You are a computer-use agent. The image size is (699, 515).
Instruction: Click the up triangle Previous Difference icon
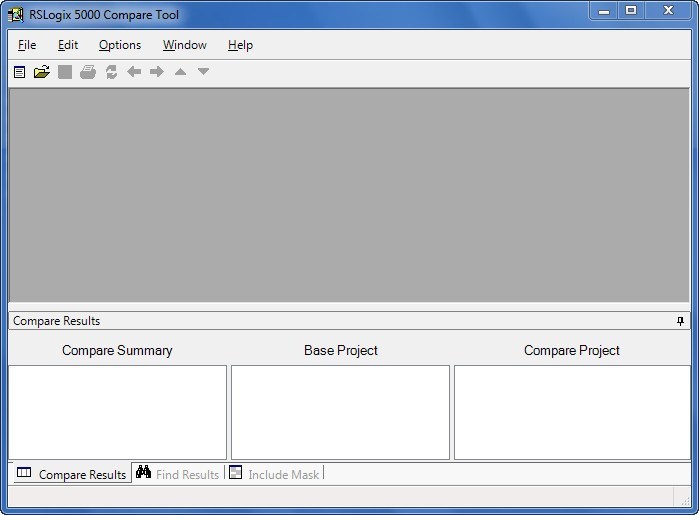click(x=180, y=72)
